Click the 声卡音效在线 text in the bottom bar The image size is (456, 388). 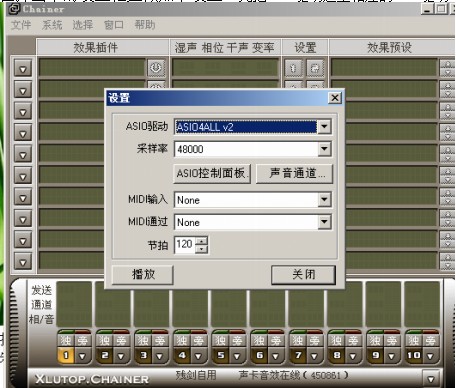pos(293,375)
